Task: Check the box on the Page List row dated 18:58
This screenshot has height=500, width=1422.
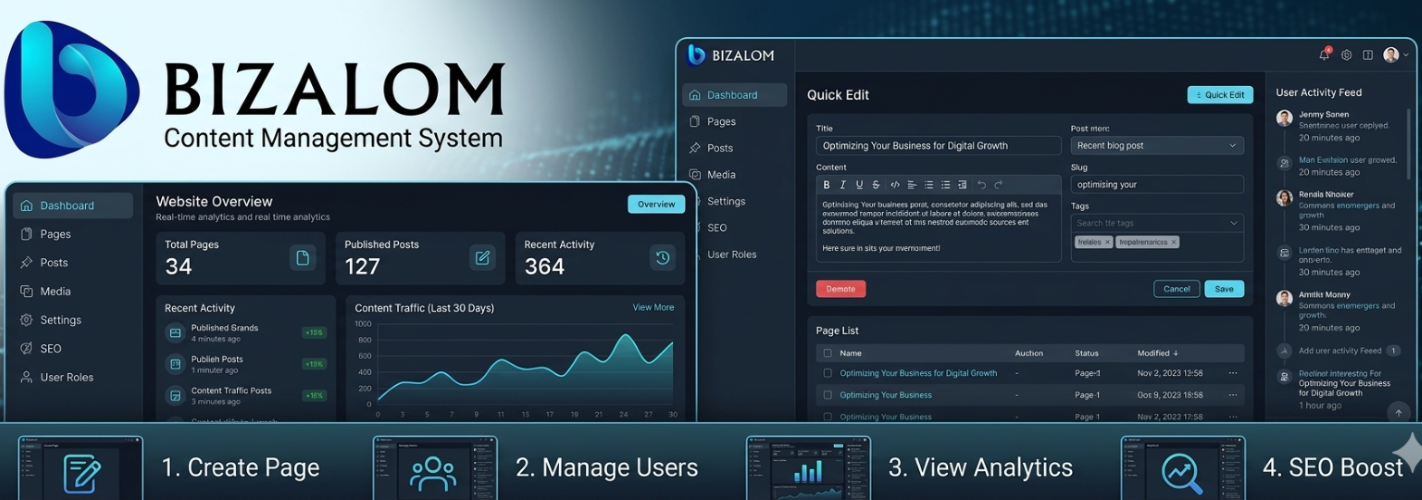Action: pyautogui.click(x=827, y=395)
